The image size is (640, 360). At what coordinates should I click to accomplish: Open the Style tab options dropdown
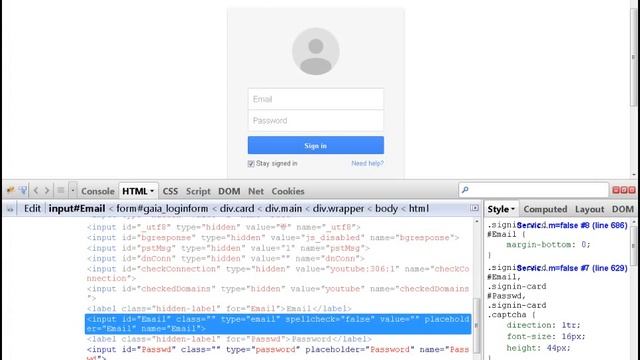click(513, 209)
